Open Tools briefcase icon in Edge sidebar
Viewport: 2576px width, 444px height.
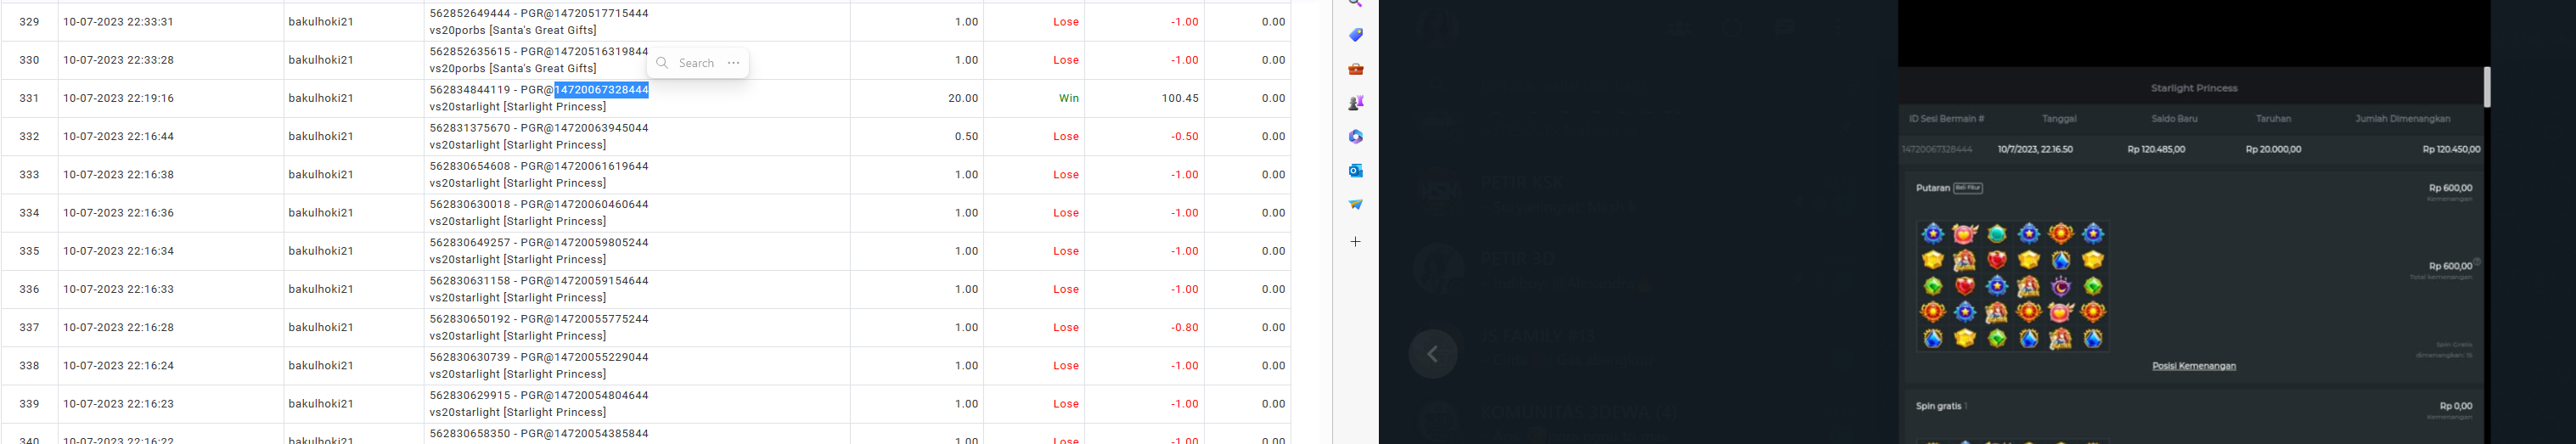pyautogui.click(x=1356, y=69)
